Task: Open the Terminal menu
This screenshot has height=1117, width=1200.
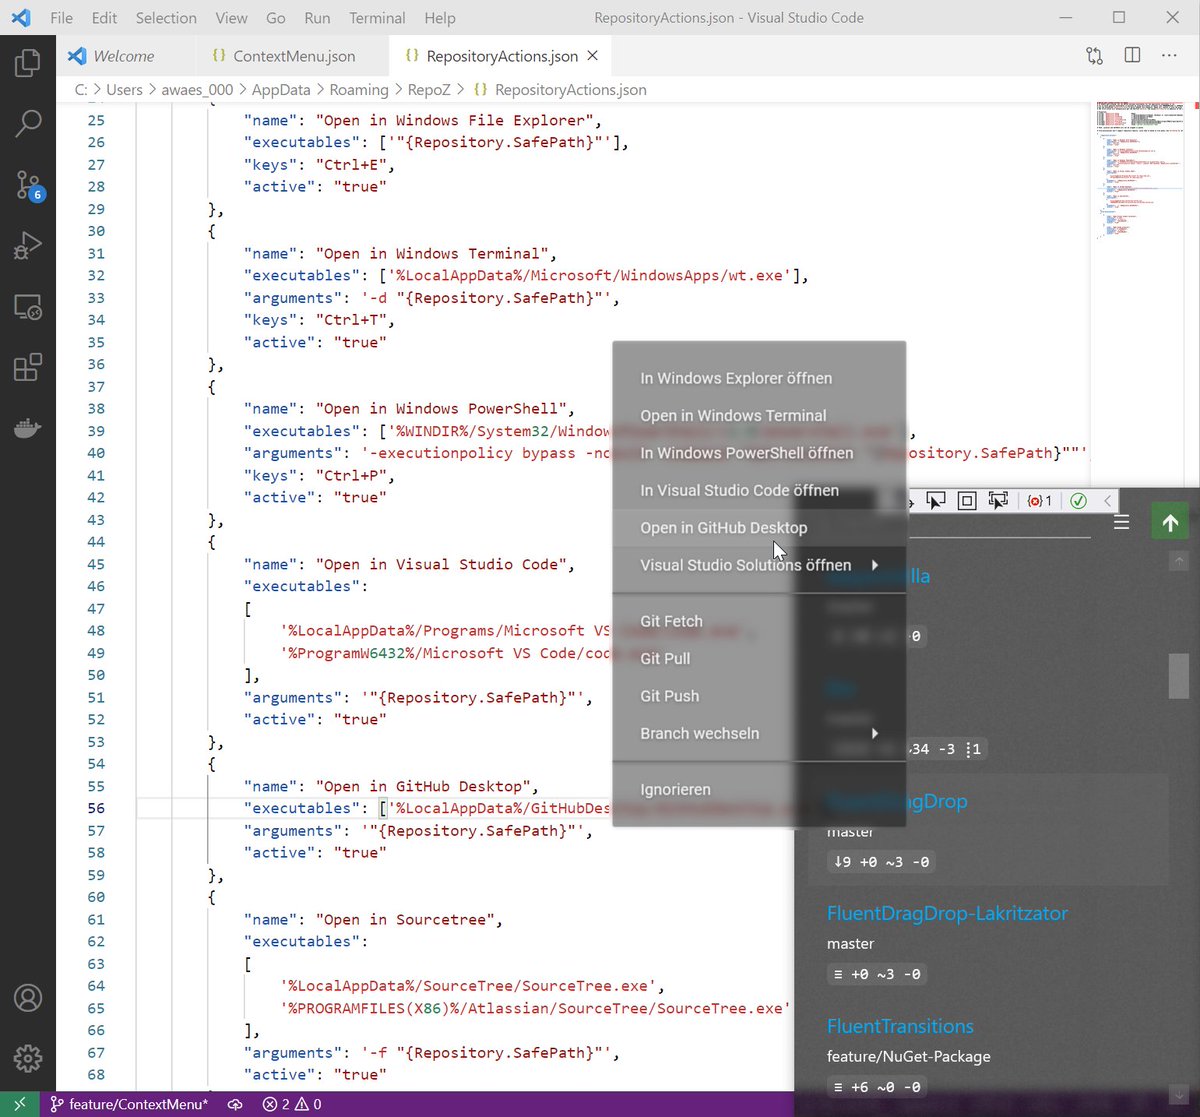Action: (x=377, y=18)
